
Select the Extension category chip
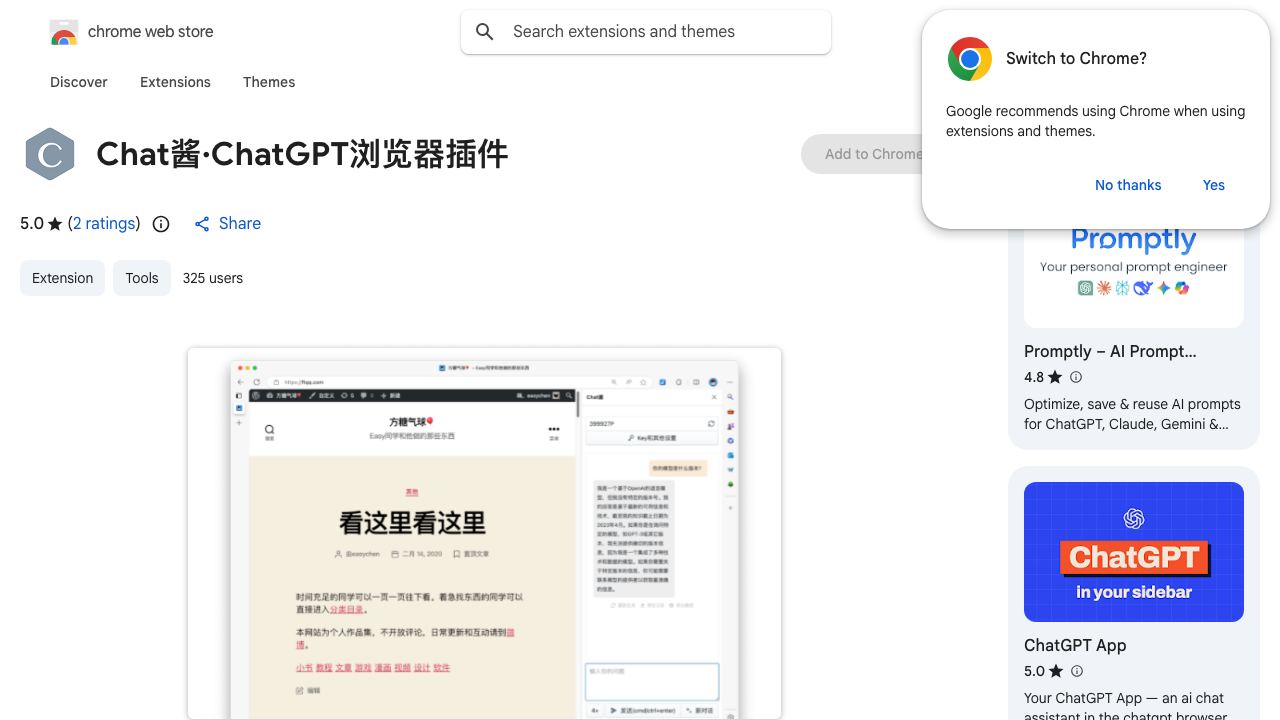pyautogui.click(x=62, y=278)
